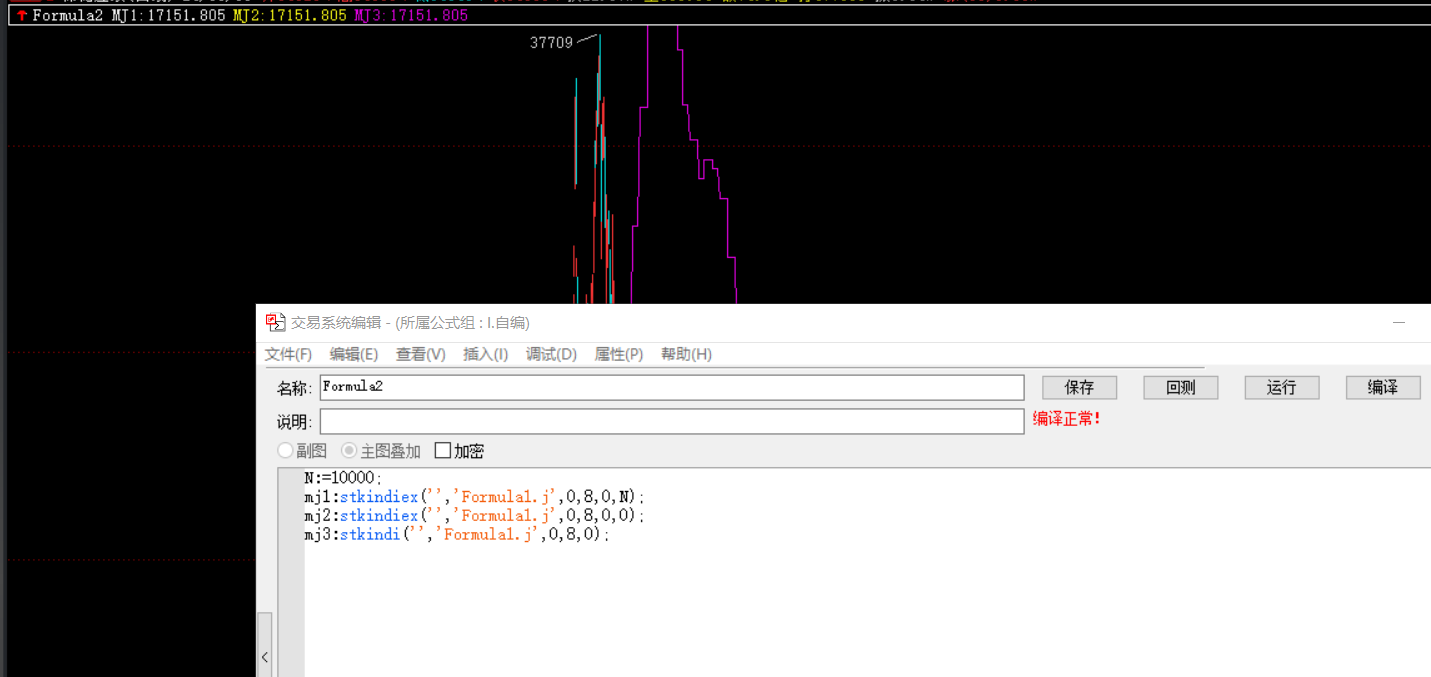This screenshot has width=1431, height=677.
Task: Focus the 名称 field containing Formula2
Action: coord(672,387)
